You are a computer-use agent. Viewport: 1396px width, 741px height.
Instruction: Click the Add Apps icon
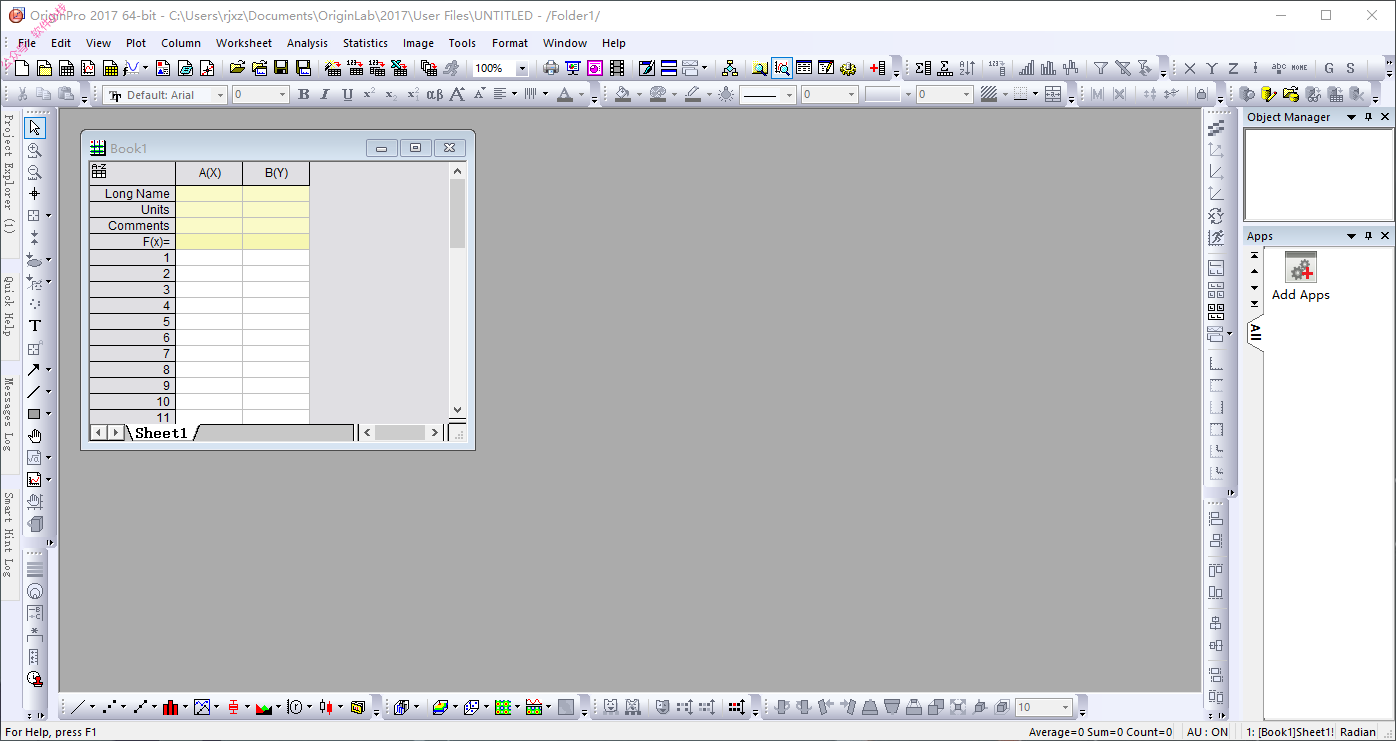(1300, 277)
